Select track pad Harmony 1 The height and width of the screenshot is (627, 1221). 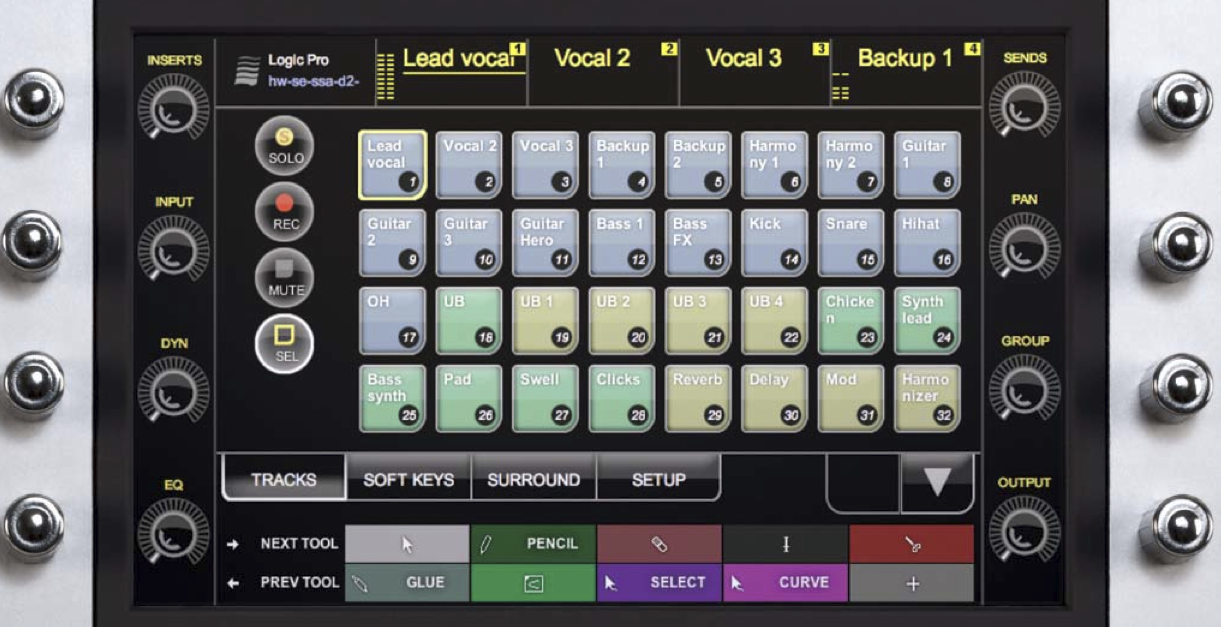click(775, 165)
